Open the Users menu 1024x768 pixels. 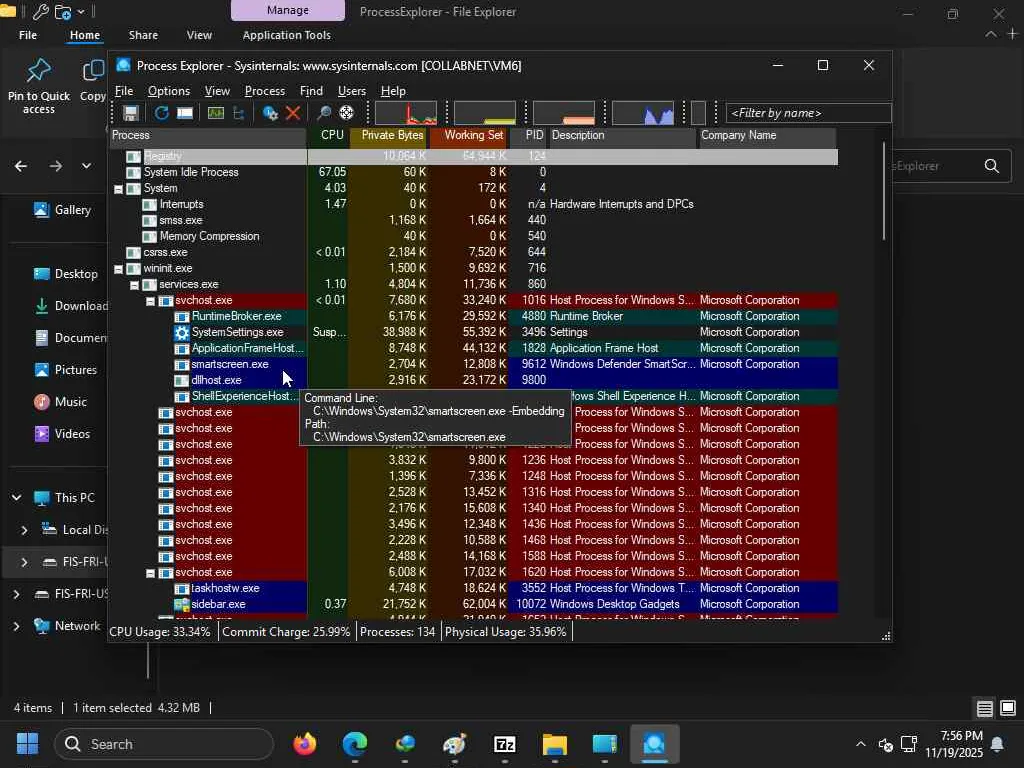coord(351,91)
